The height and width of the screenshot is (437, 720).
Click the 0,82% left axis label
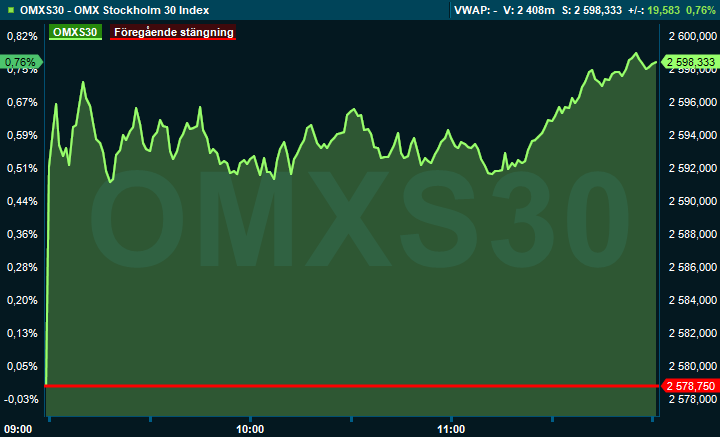point(20,36)
